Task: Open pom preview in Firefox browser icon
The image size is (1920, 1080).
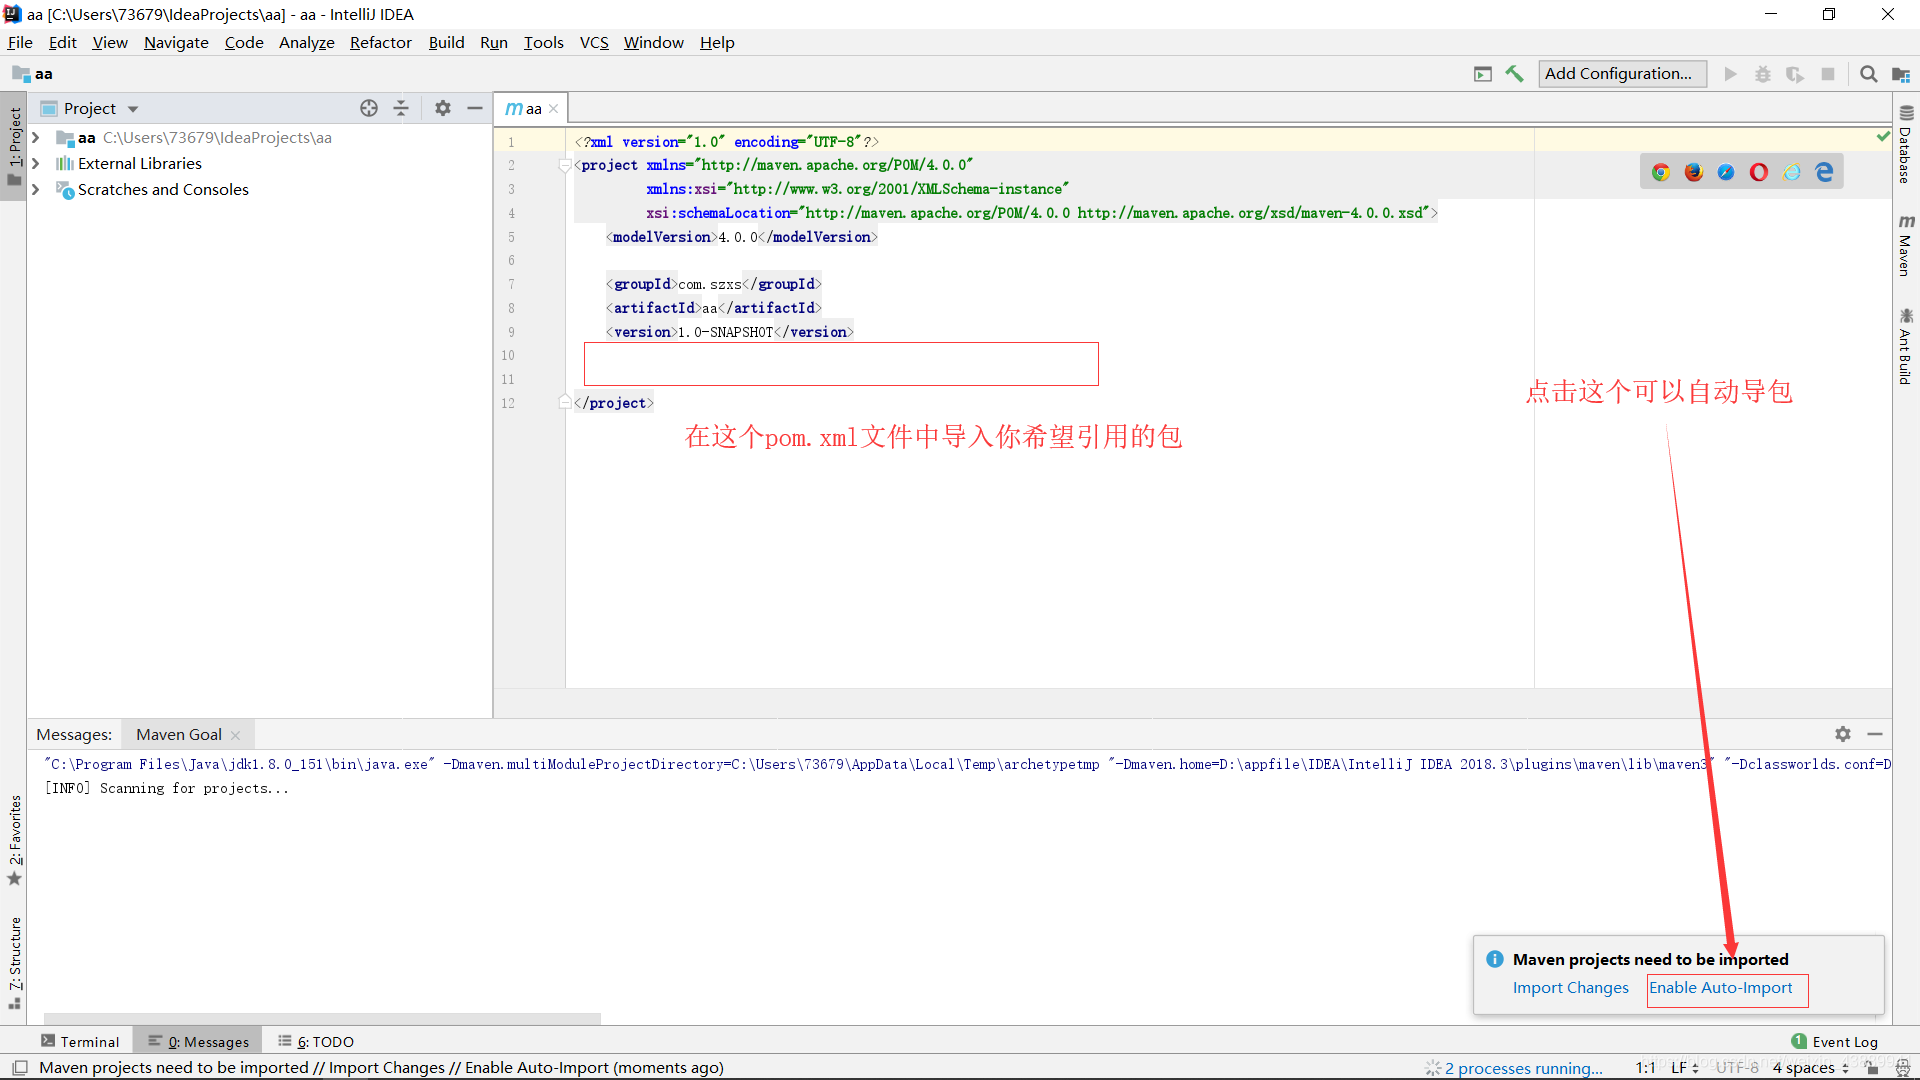Action: (1694, 172)
